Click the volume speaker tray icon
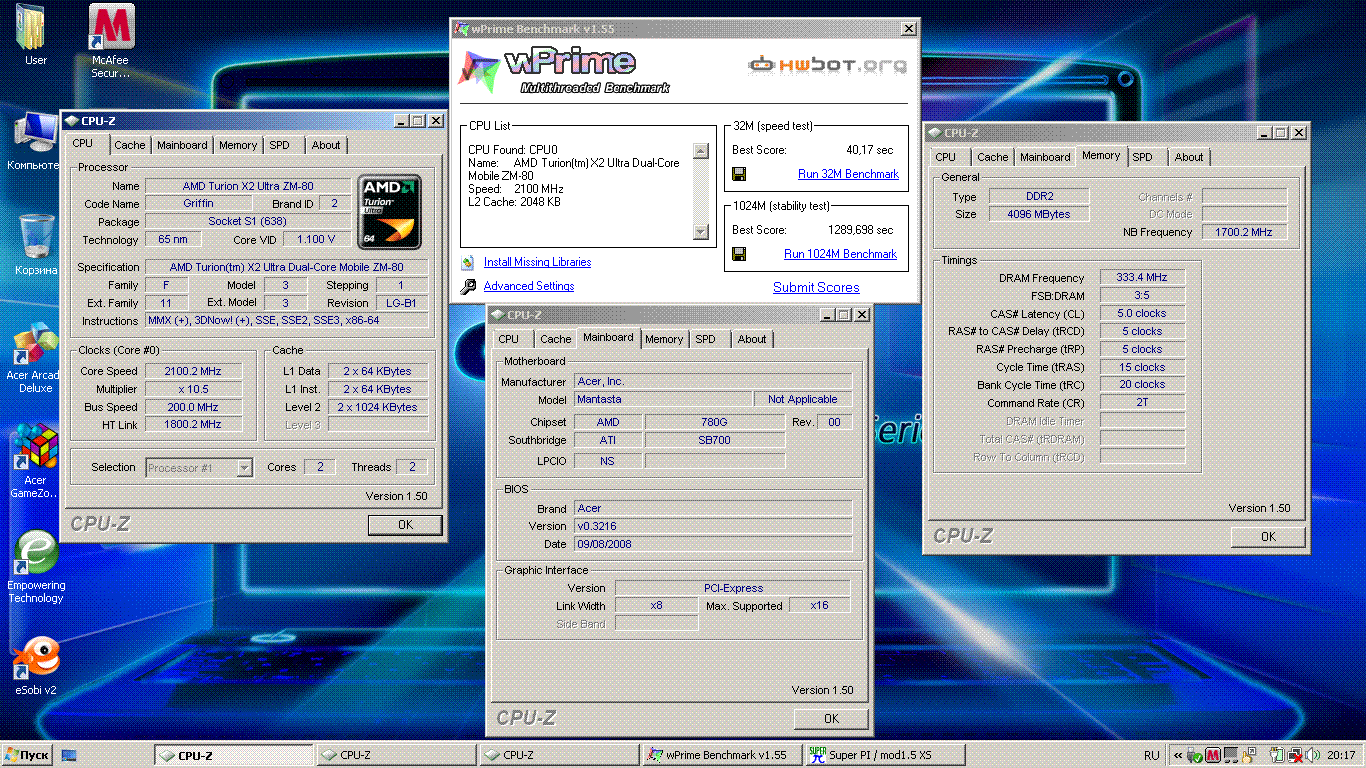Viewport: 1366px width, 768px height. [x=1313, y=755]
